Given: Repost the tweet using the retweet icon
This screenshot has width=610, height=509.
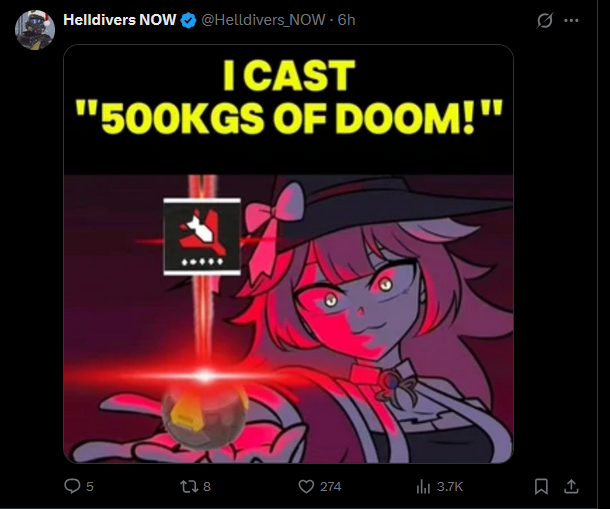Looking at the screenshot, I should pyautogui.click(x=189, y=486).
